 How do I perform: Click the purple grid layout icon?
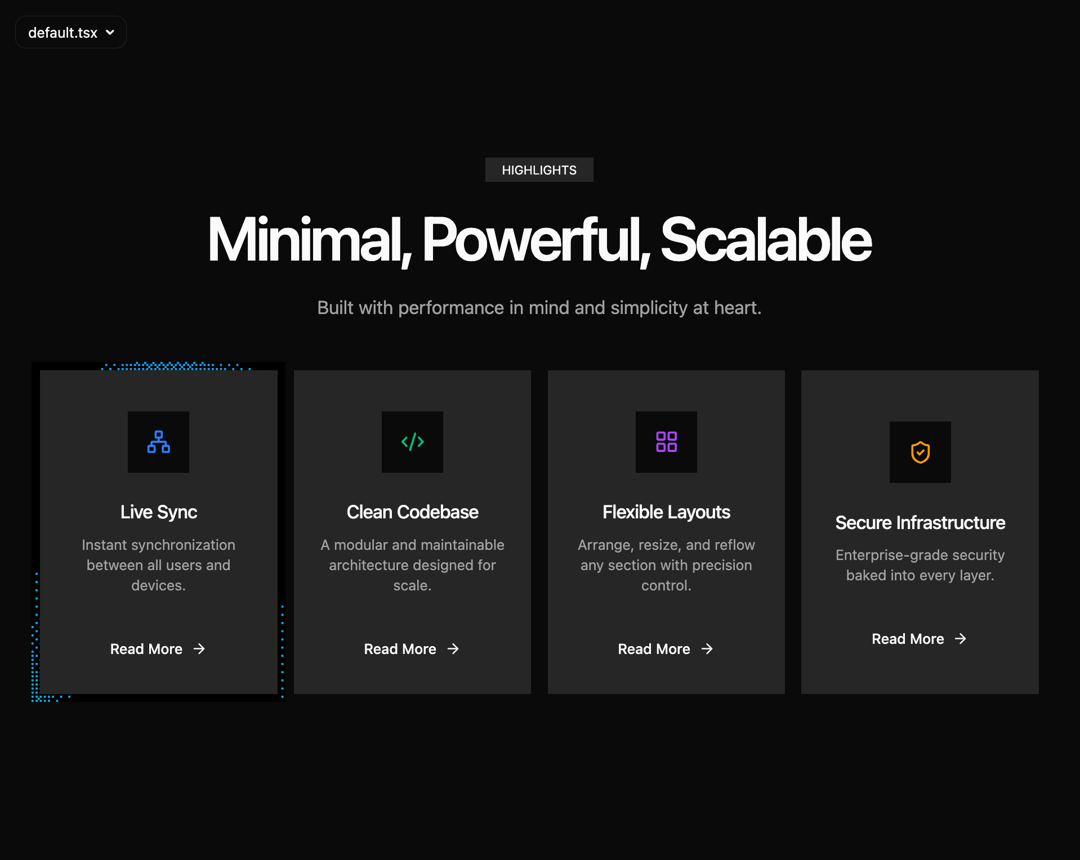666,442
